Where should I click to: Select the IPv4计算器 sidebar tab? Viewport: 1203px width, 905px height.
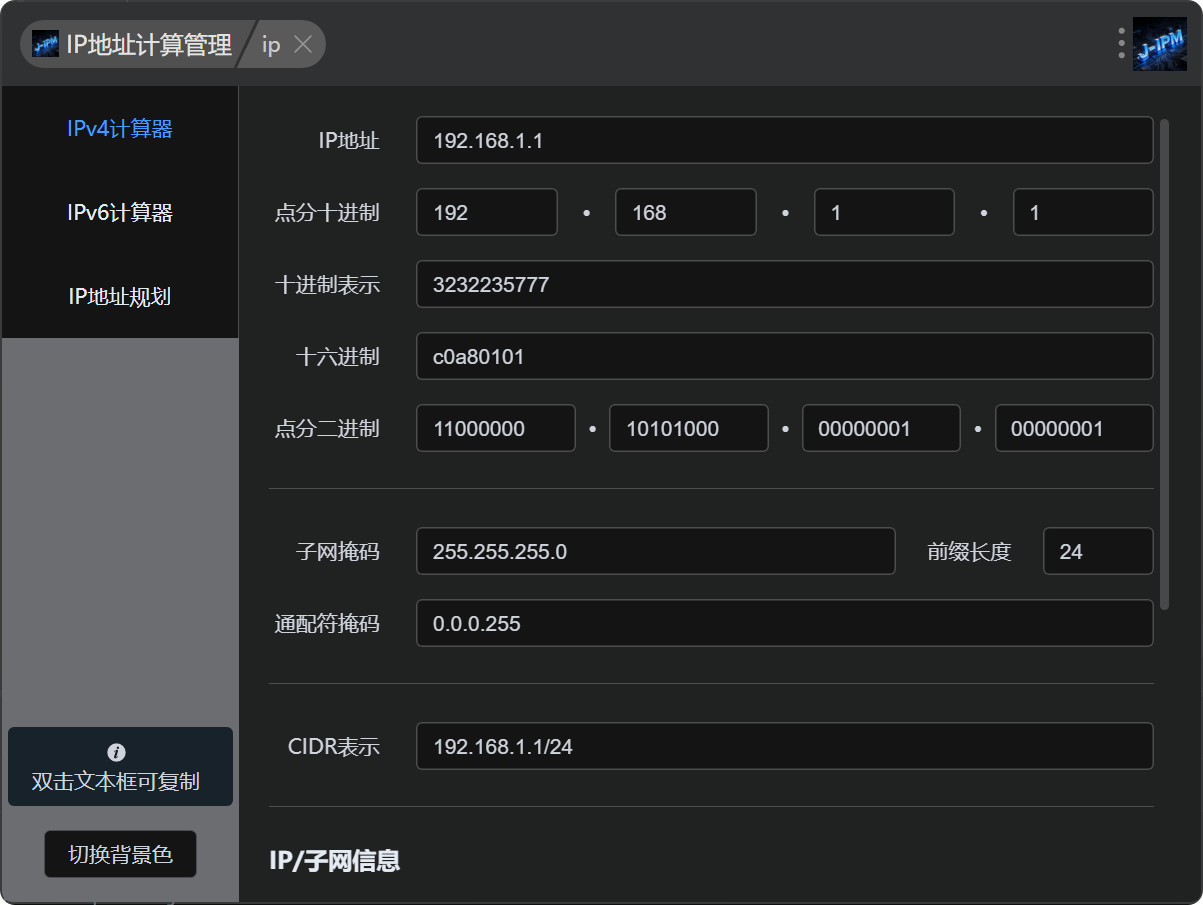(120, 129)
